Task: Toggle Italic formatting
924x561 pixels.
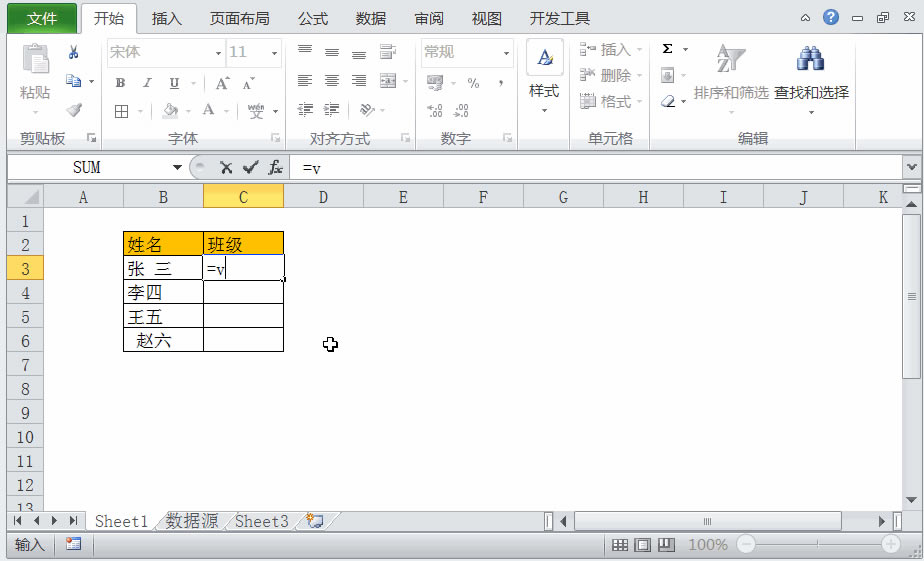Action: coord(147,83)
